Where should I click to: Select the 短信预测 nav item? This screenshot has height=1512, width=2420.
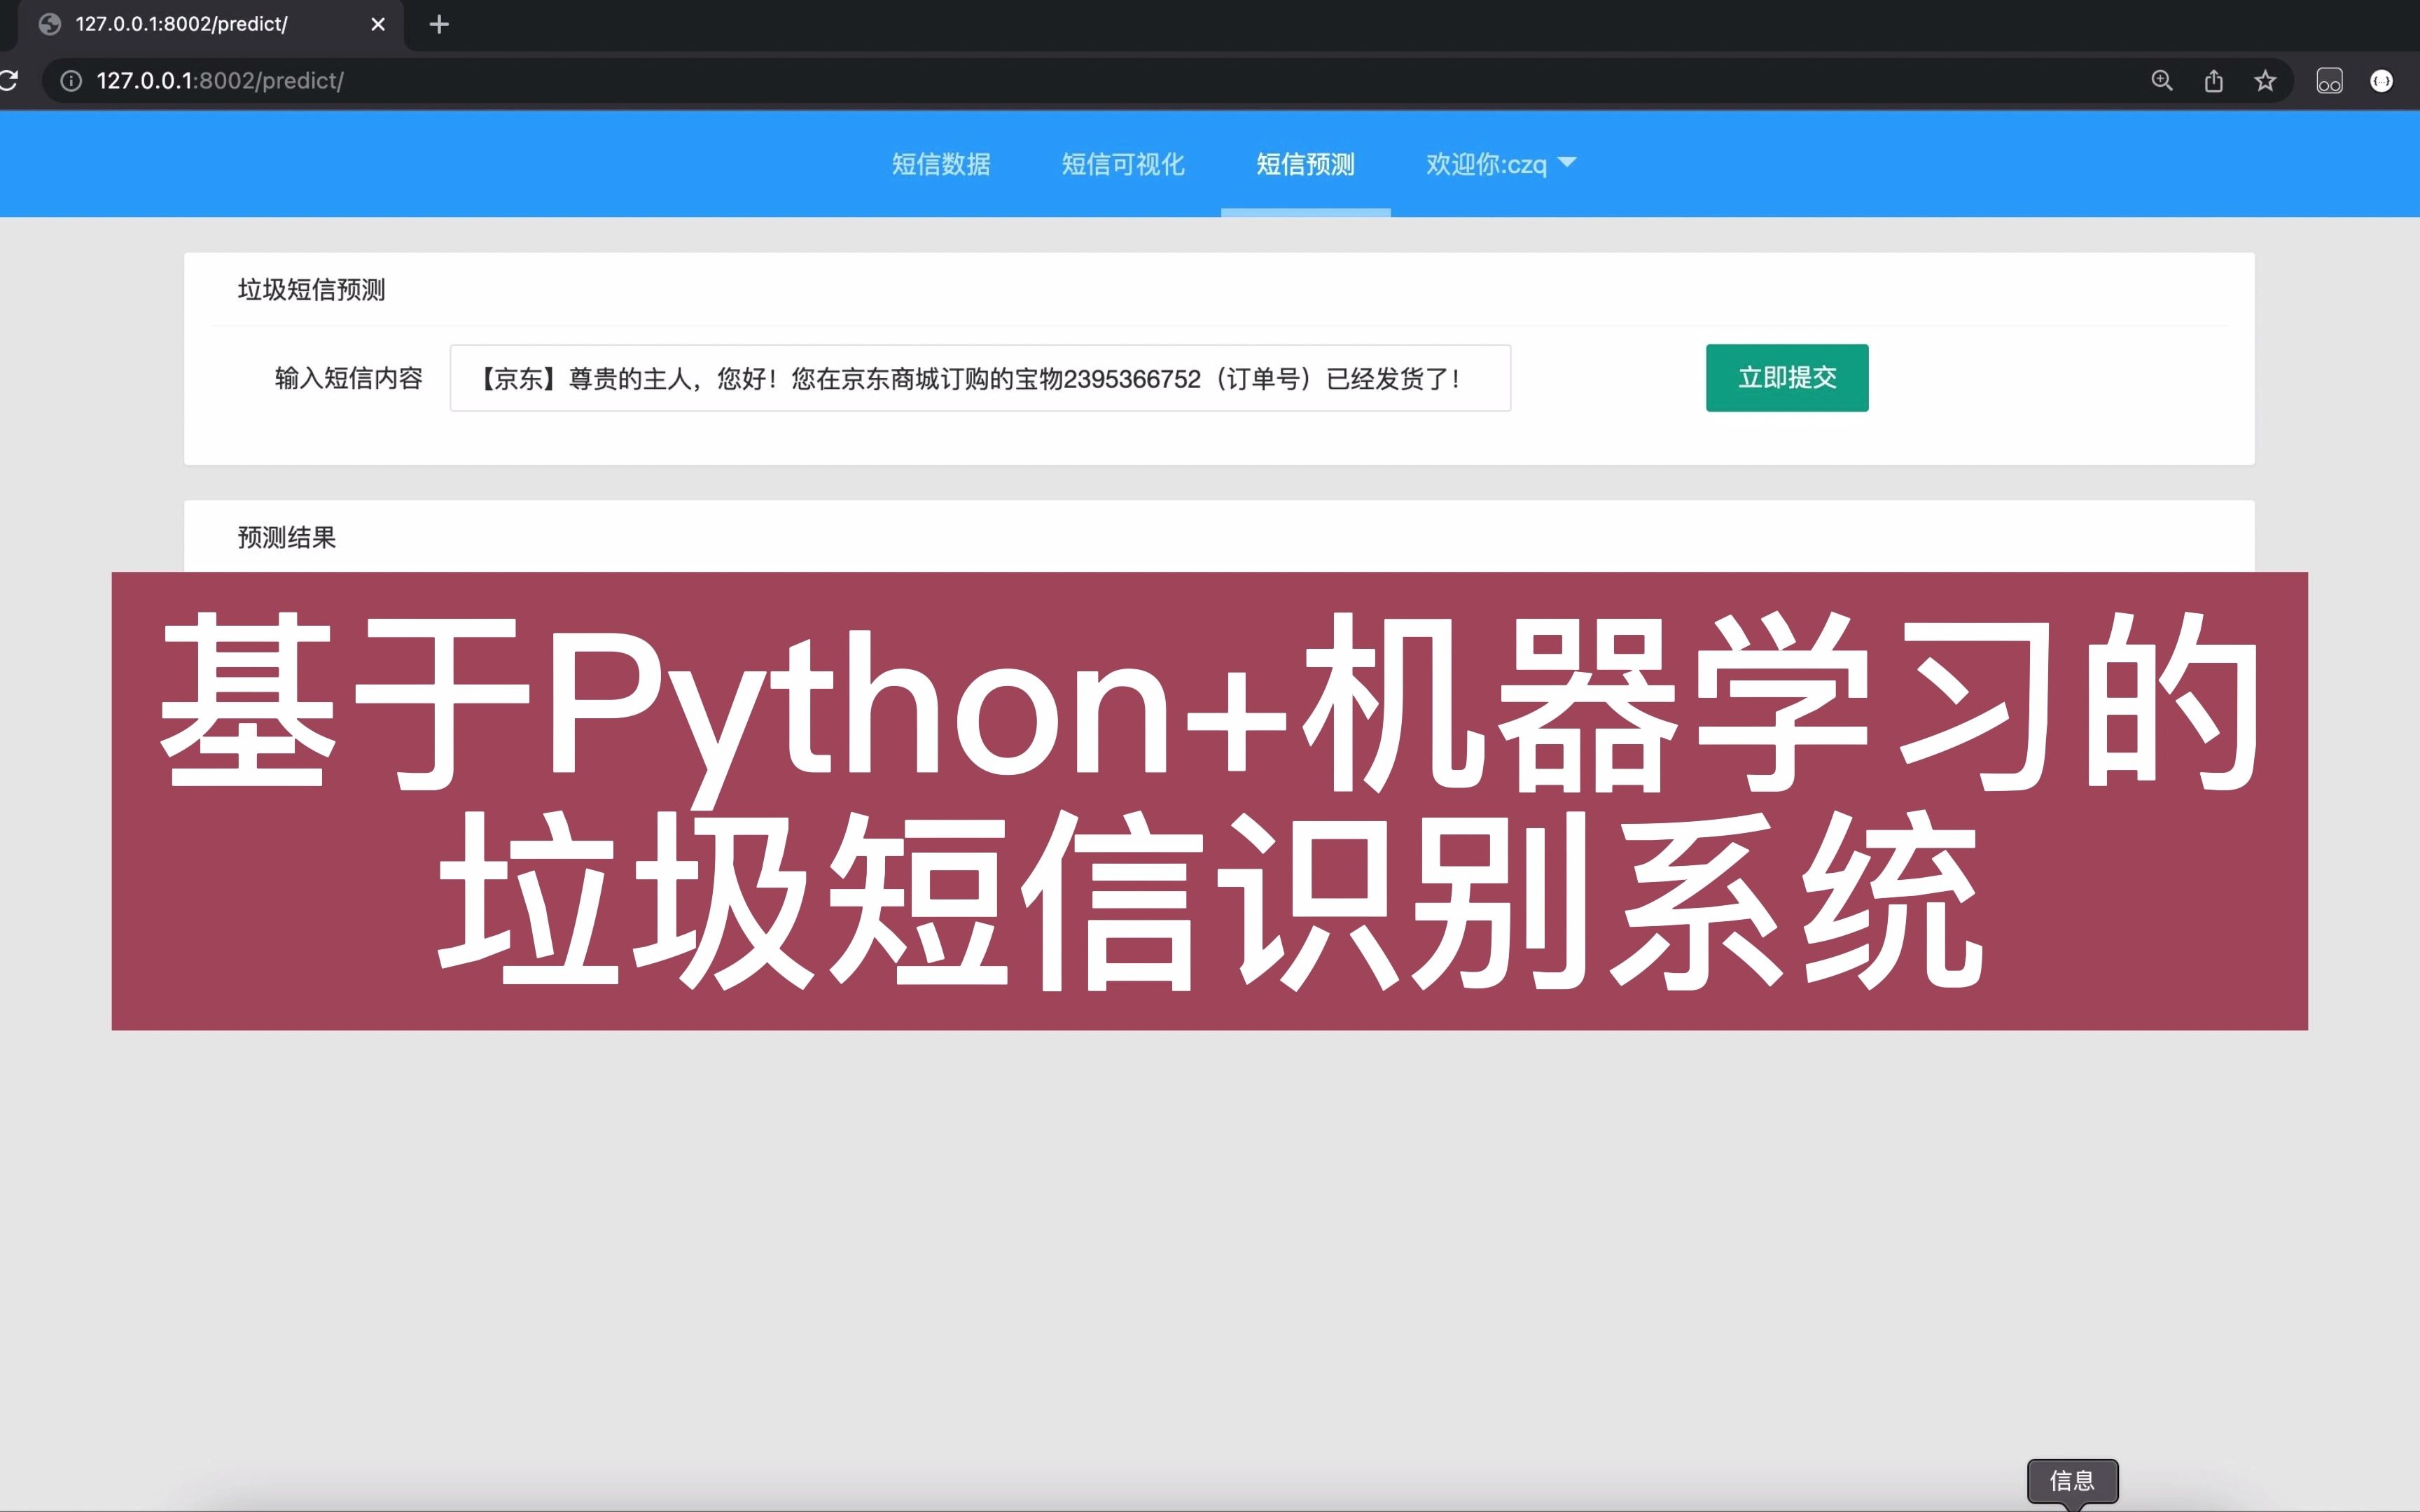[x=1306, y=164]
